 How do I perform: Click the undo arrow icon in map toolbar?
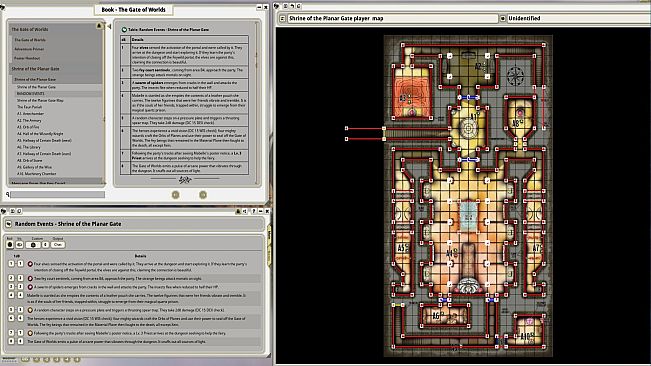point(292,6)
